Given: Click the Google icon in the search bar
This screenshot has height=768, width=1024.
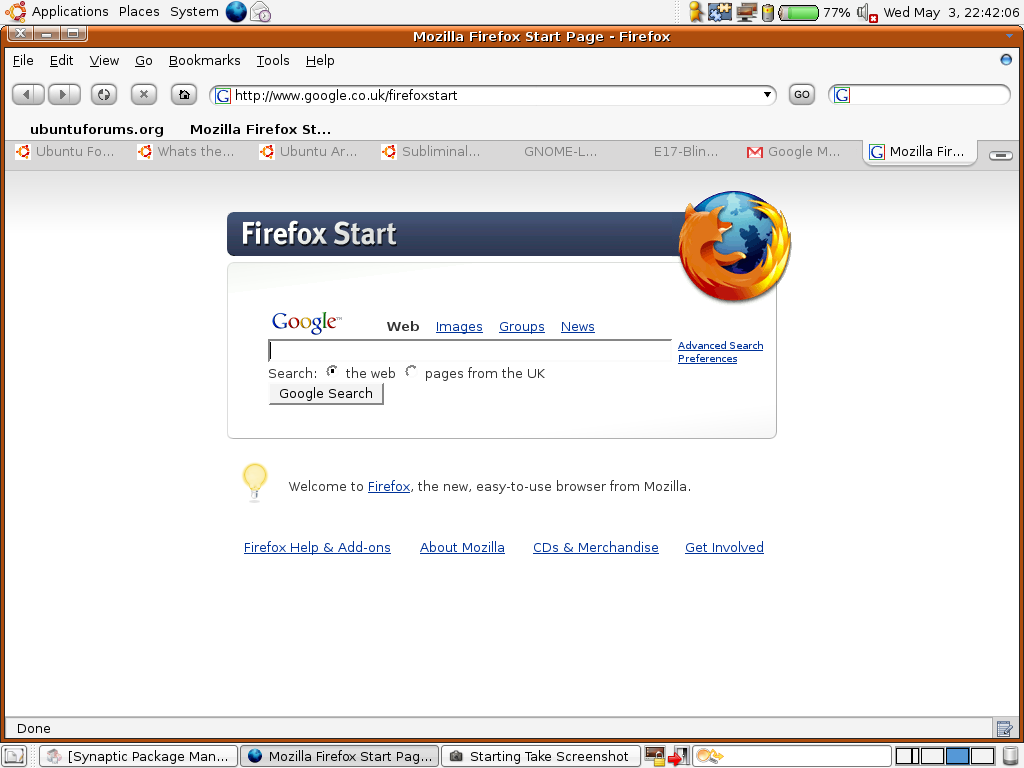Looking at the screenshot, I should tap(842, 95).
